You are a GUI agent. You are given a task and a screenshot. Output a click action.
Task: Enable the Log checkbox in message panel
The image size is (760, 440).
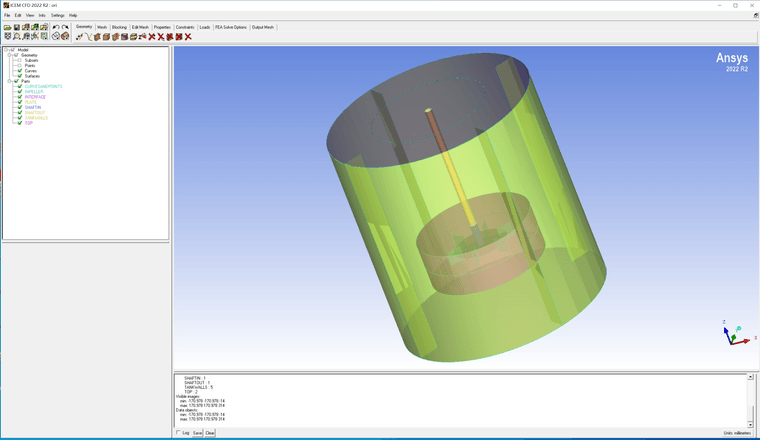(178, 433)
